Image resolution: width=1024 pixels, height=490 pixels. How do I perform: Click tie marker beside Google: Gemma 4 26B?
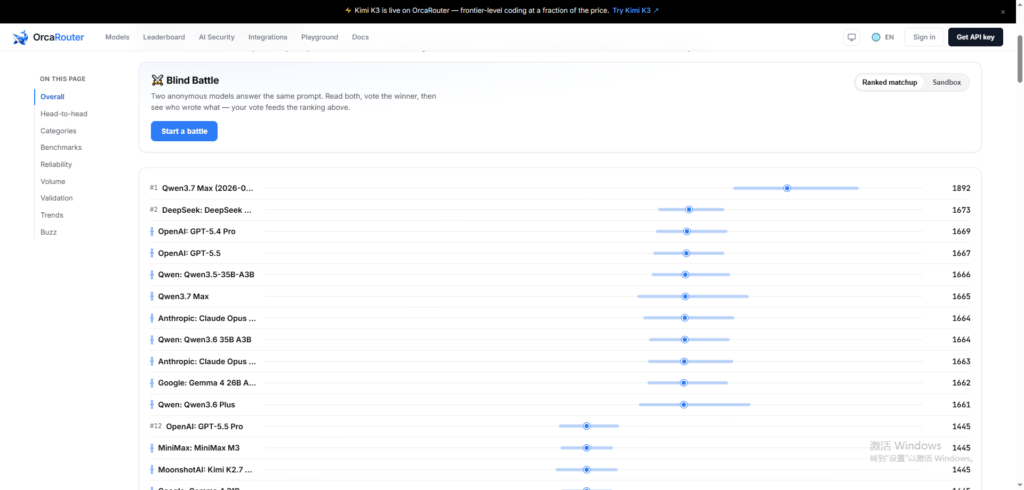tap(152, 383)
